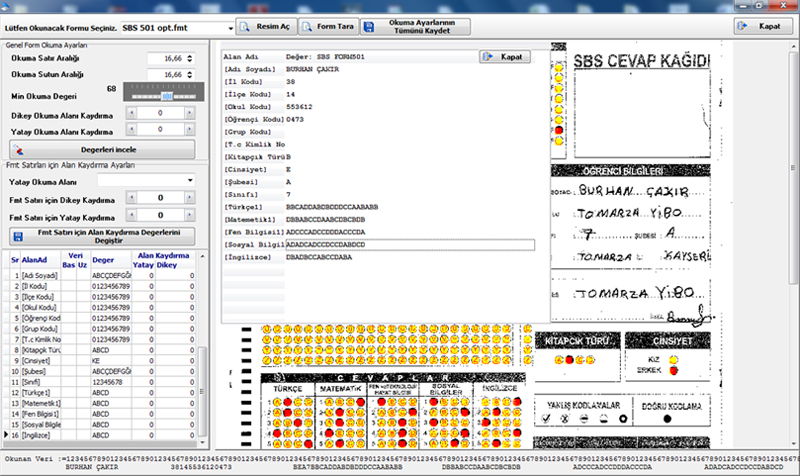This screenshot has width=800, height=476.
Task: Click the İl Kodu value 38
Action: [x=290, y=82]
